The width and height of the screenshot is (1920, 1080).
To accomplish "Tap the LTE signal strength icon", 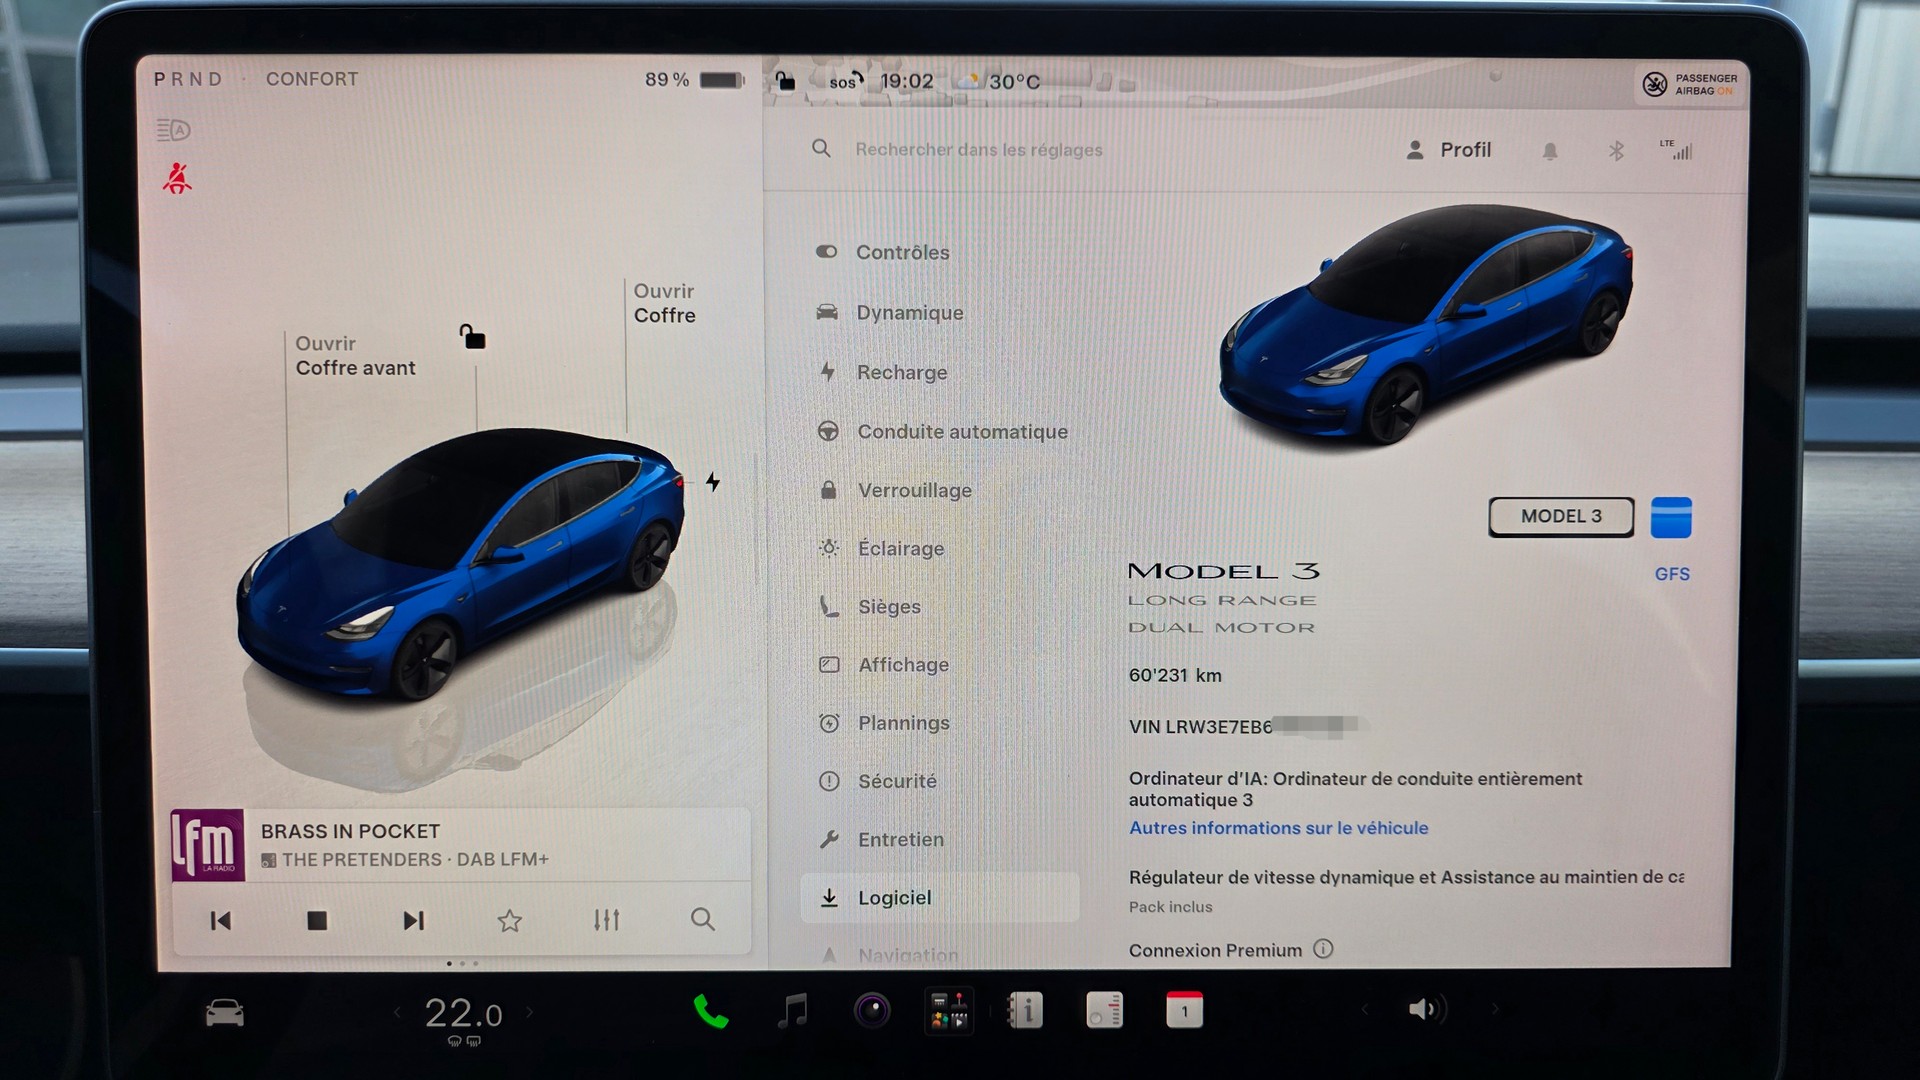I will [1677, 150].
